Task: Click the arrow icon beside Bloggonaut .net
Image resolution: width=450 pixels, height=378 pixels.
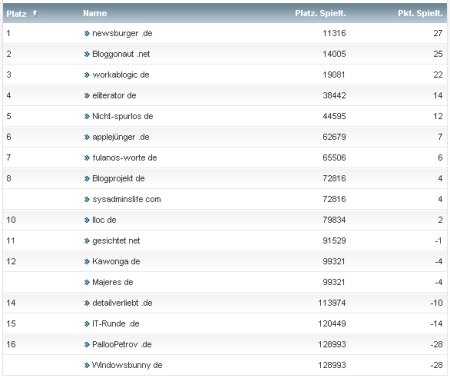Action: tap(87, 54)
